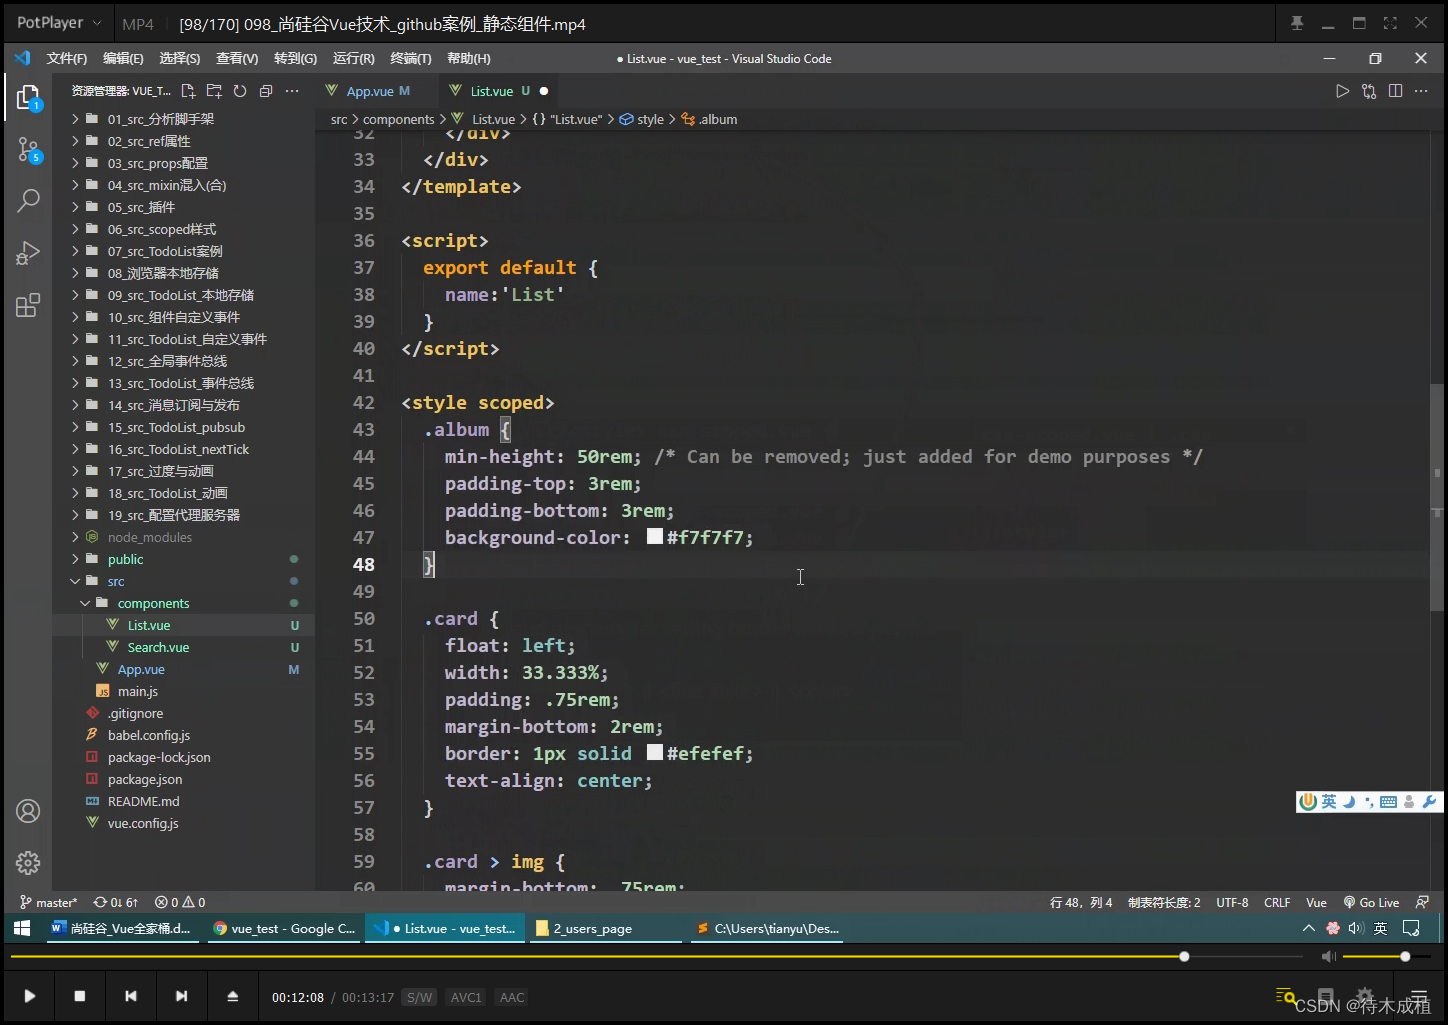
Task: Click Go Live in status bar
Action: point(1371,902)
